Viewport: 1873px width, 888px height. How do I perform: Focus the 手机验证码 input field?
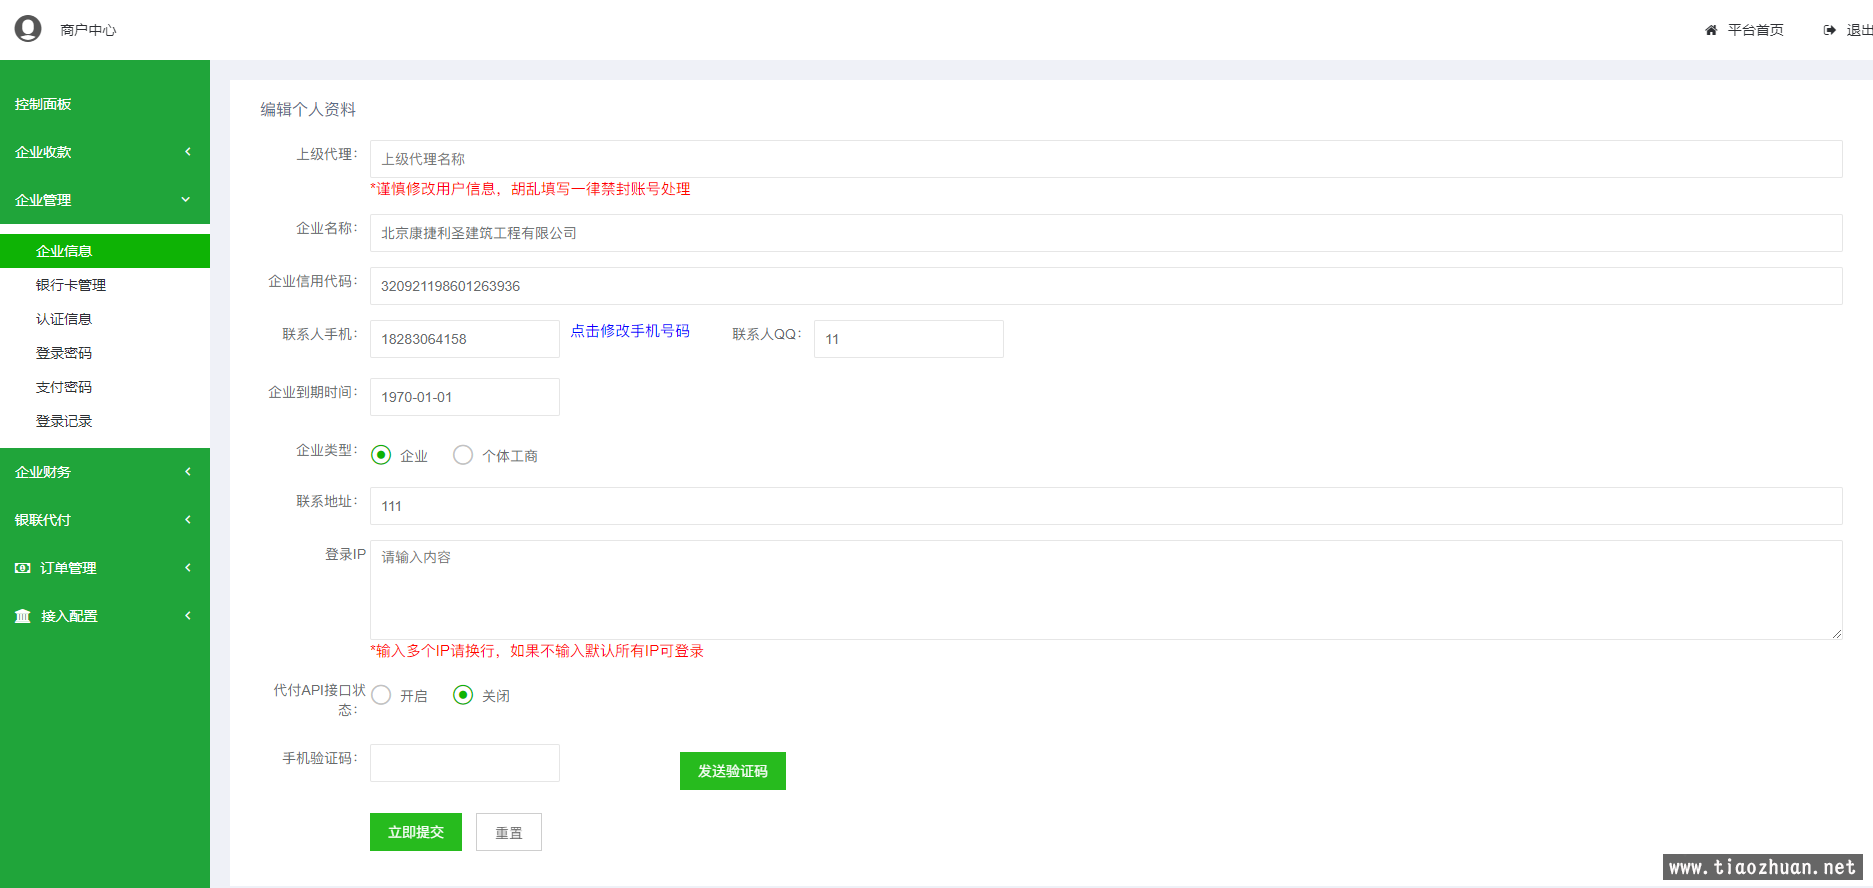coord(465,763)
